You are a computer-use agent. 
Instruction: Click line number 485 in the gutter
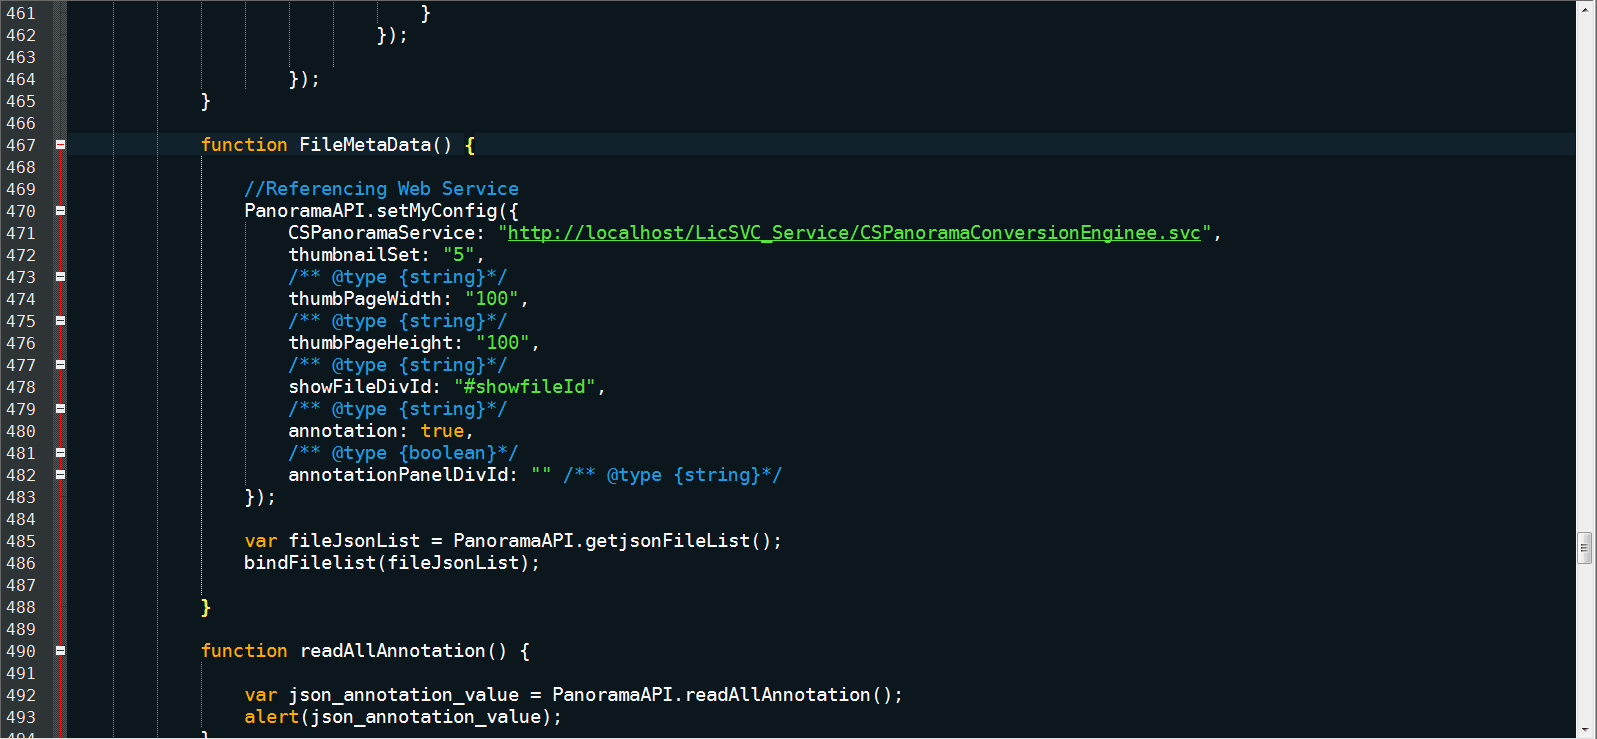click(21, 541)
